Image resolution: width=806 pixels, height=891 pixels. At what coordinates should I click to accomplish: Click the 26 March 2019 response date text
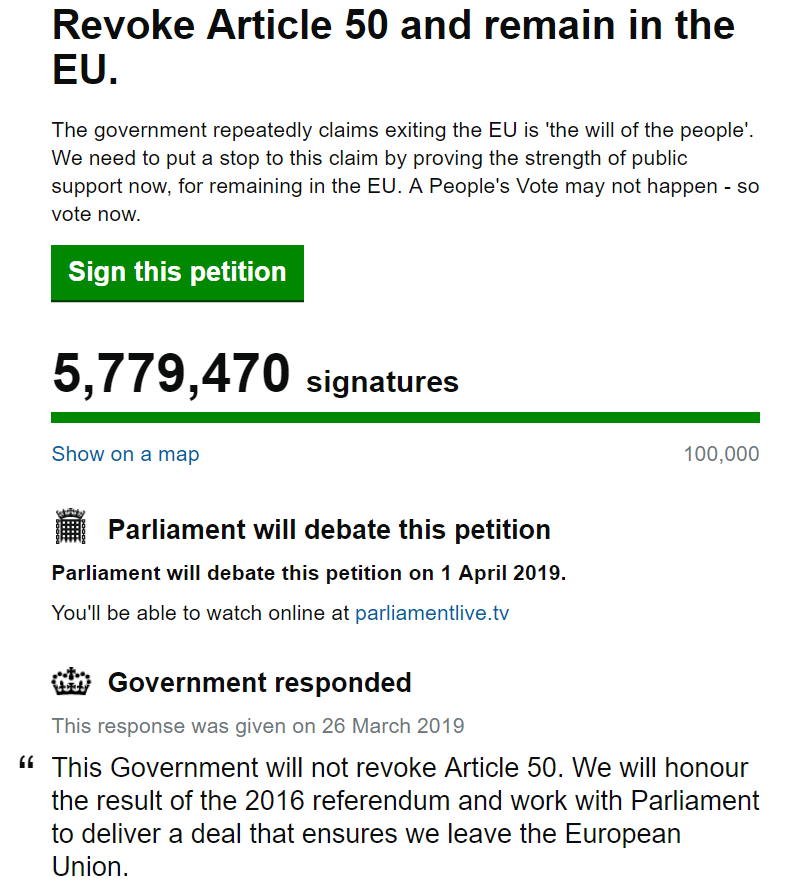393,726
